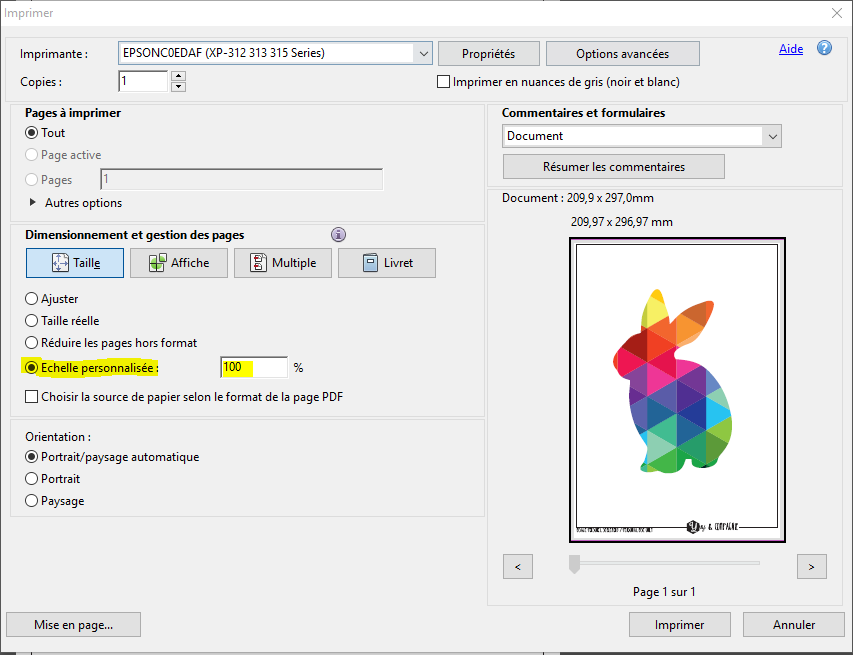
Task: Close the Imprimer dialog window
Action: tap(837, 13)
